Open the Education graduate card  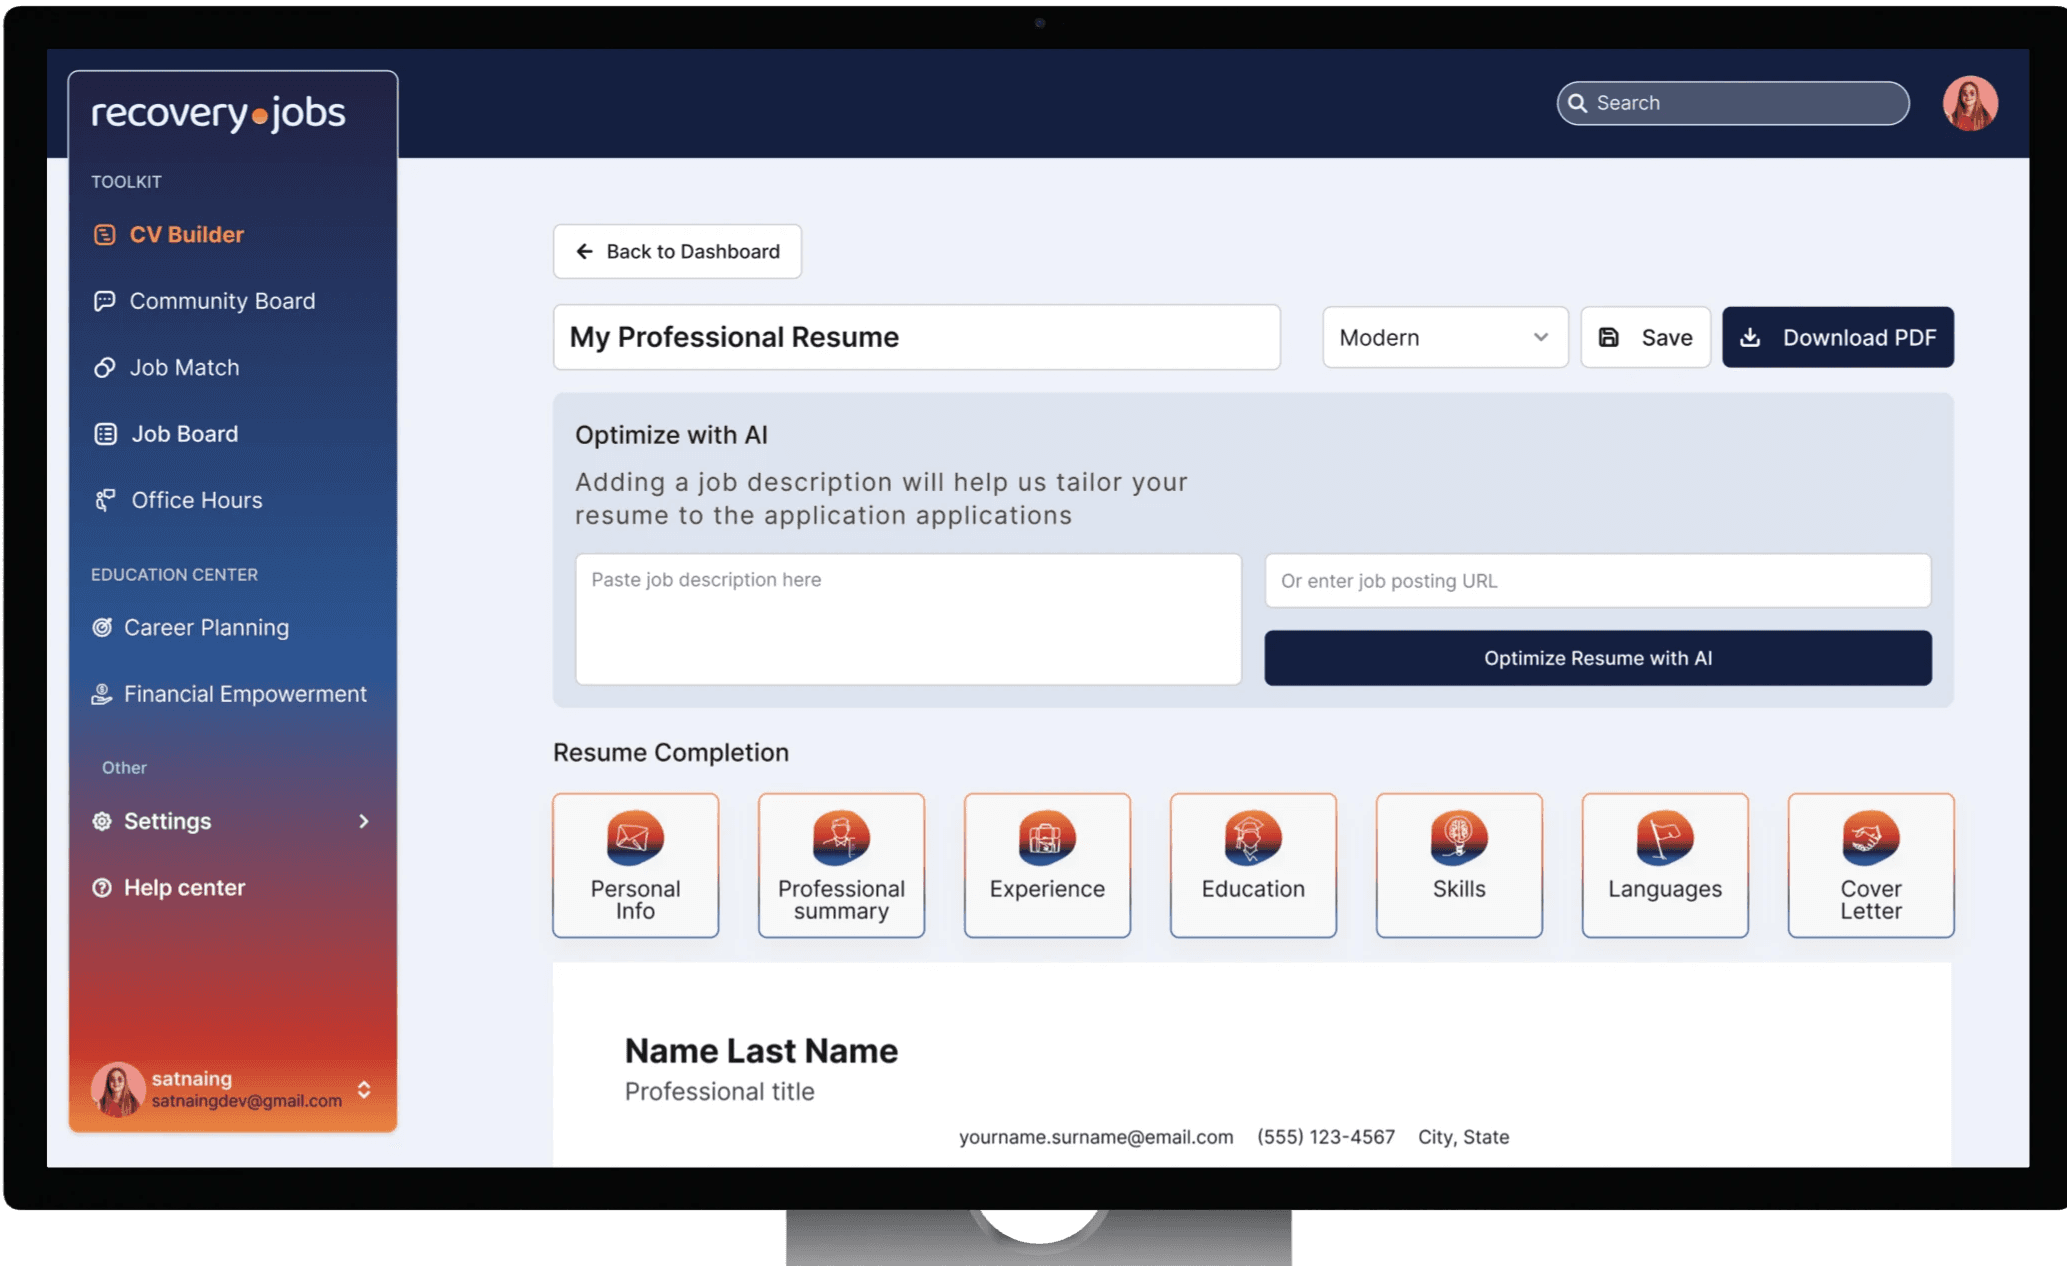coord(1253,865)
